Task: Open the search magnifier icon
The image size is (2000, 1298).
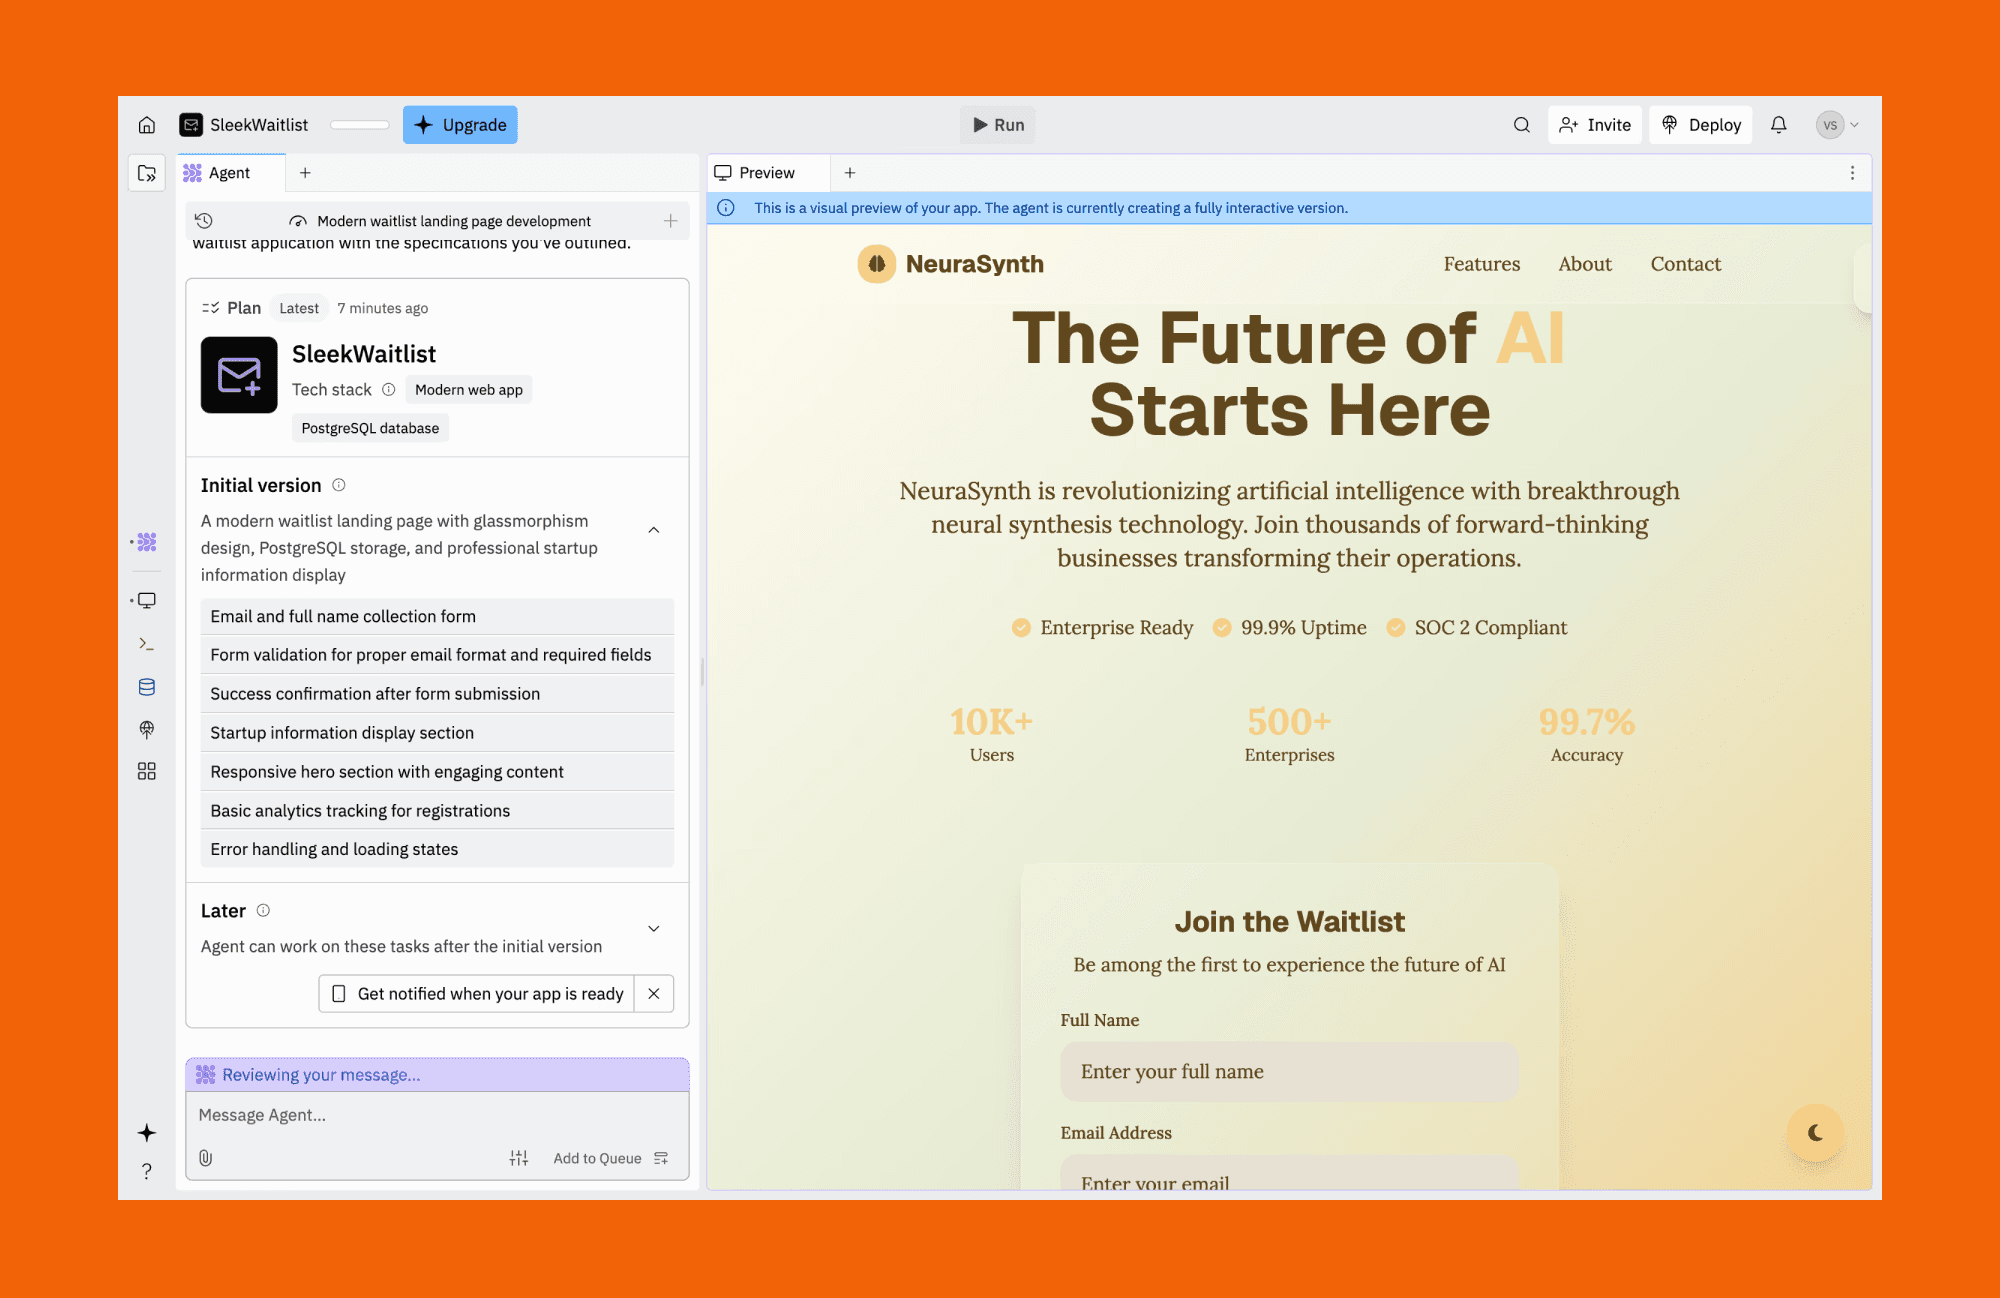Action: pyautogui.click(x=1521, y=125)
